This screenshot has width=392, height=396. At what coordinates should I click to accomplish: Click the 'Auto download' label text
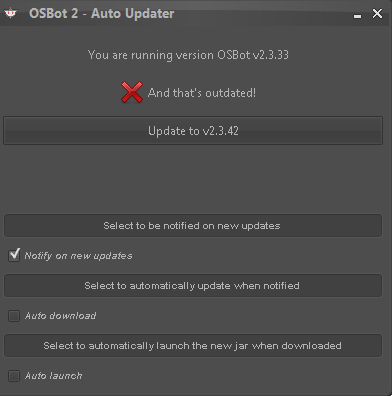click(60, 316)
